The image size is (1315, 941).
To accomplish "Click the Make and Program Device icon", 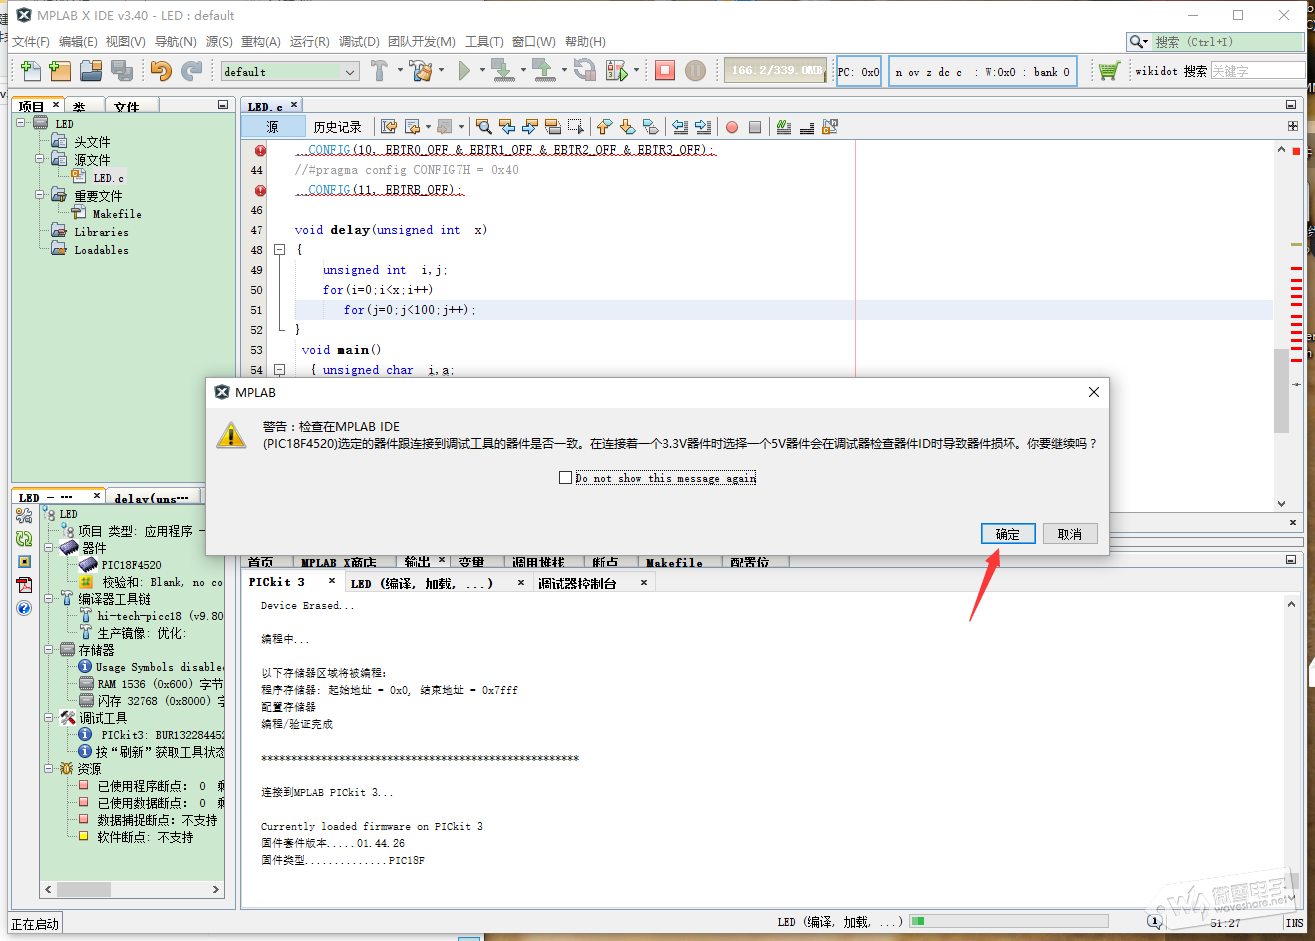I will point(503,71).
